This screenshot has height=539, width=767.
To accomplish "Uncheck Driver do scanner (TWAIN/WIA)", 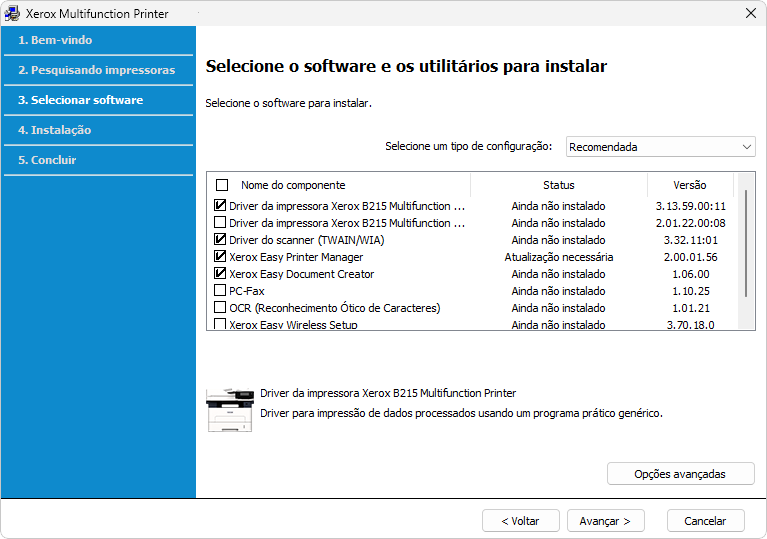I will 220,240.
